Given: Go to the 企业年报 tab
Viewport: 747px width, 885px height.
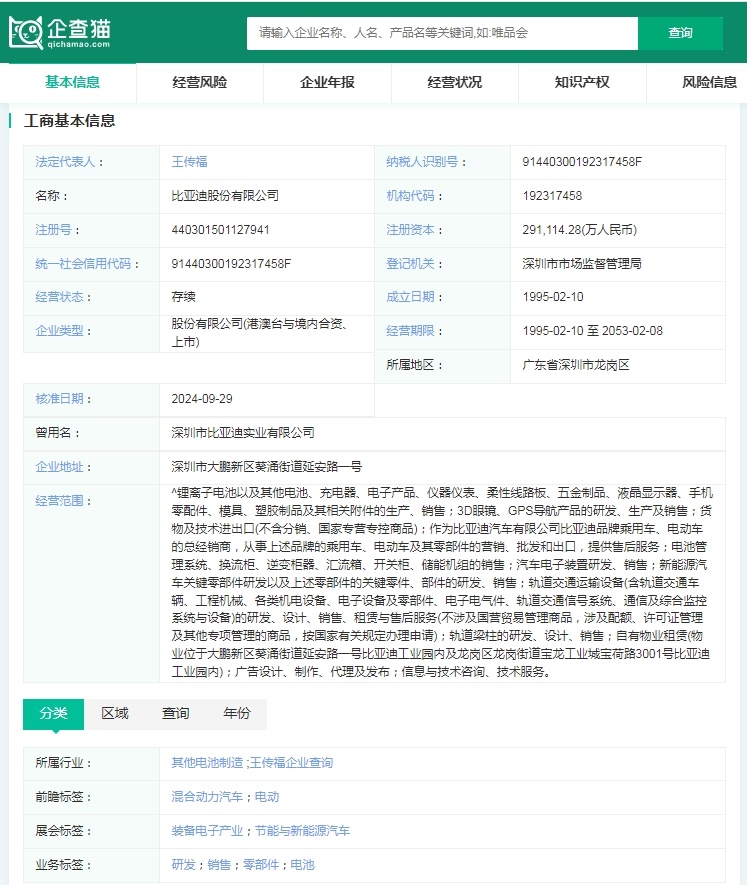Looking at the screenshot, I should tap(327, 82).
